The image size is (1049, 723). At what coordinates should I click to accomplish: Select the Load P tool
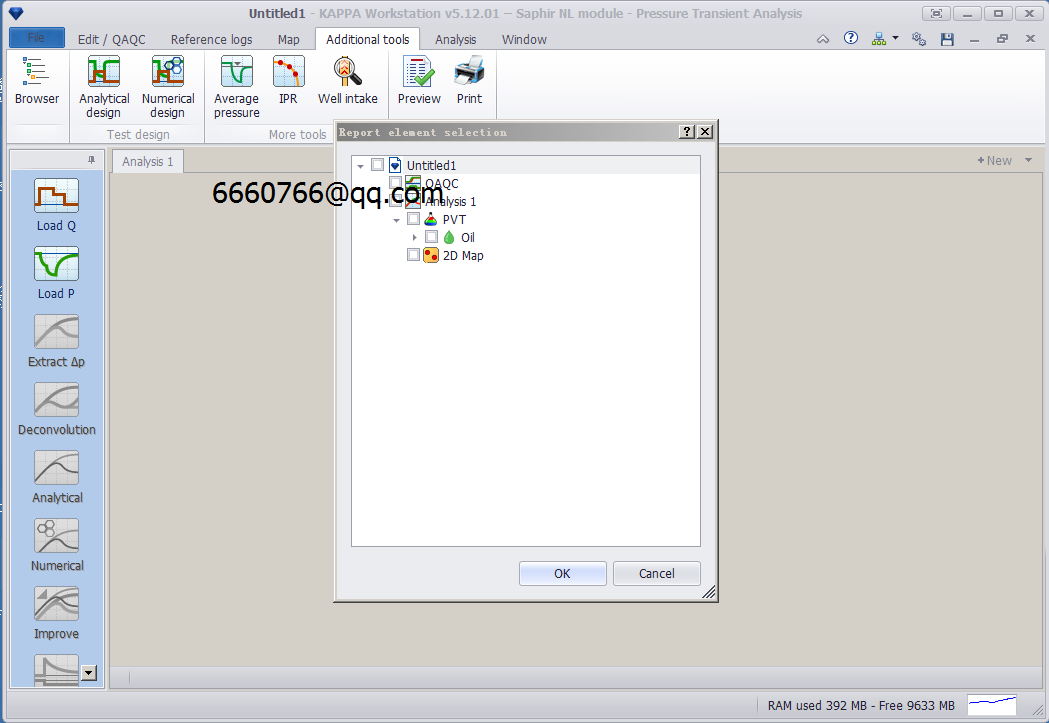point(56,274)
